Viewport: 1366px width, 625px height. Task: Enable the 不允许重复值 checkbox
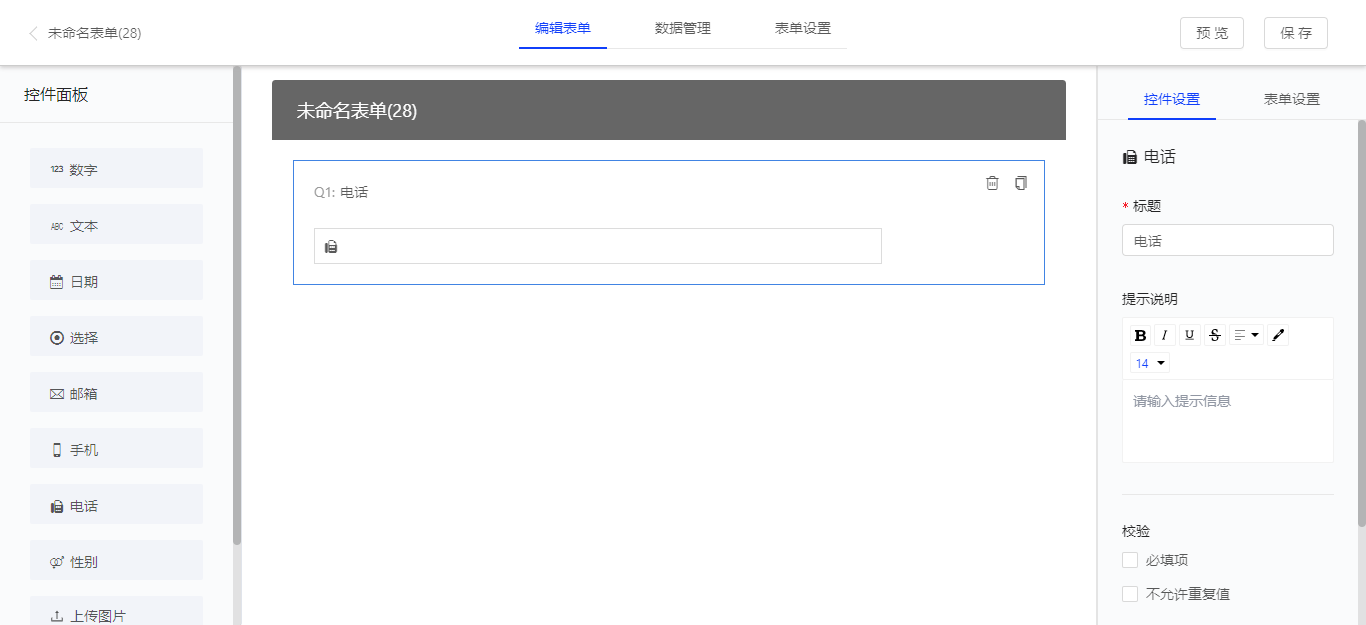point(1130,594)
